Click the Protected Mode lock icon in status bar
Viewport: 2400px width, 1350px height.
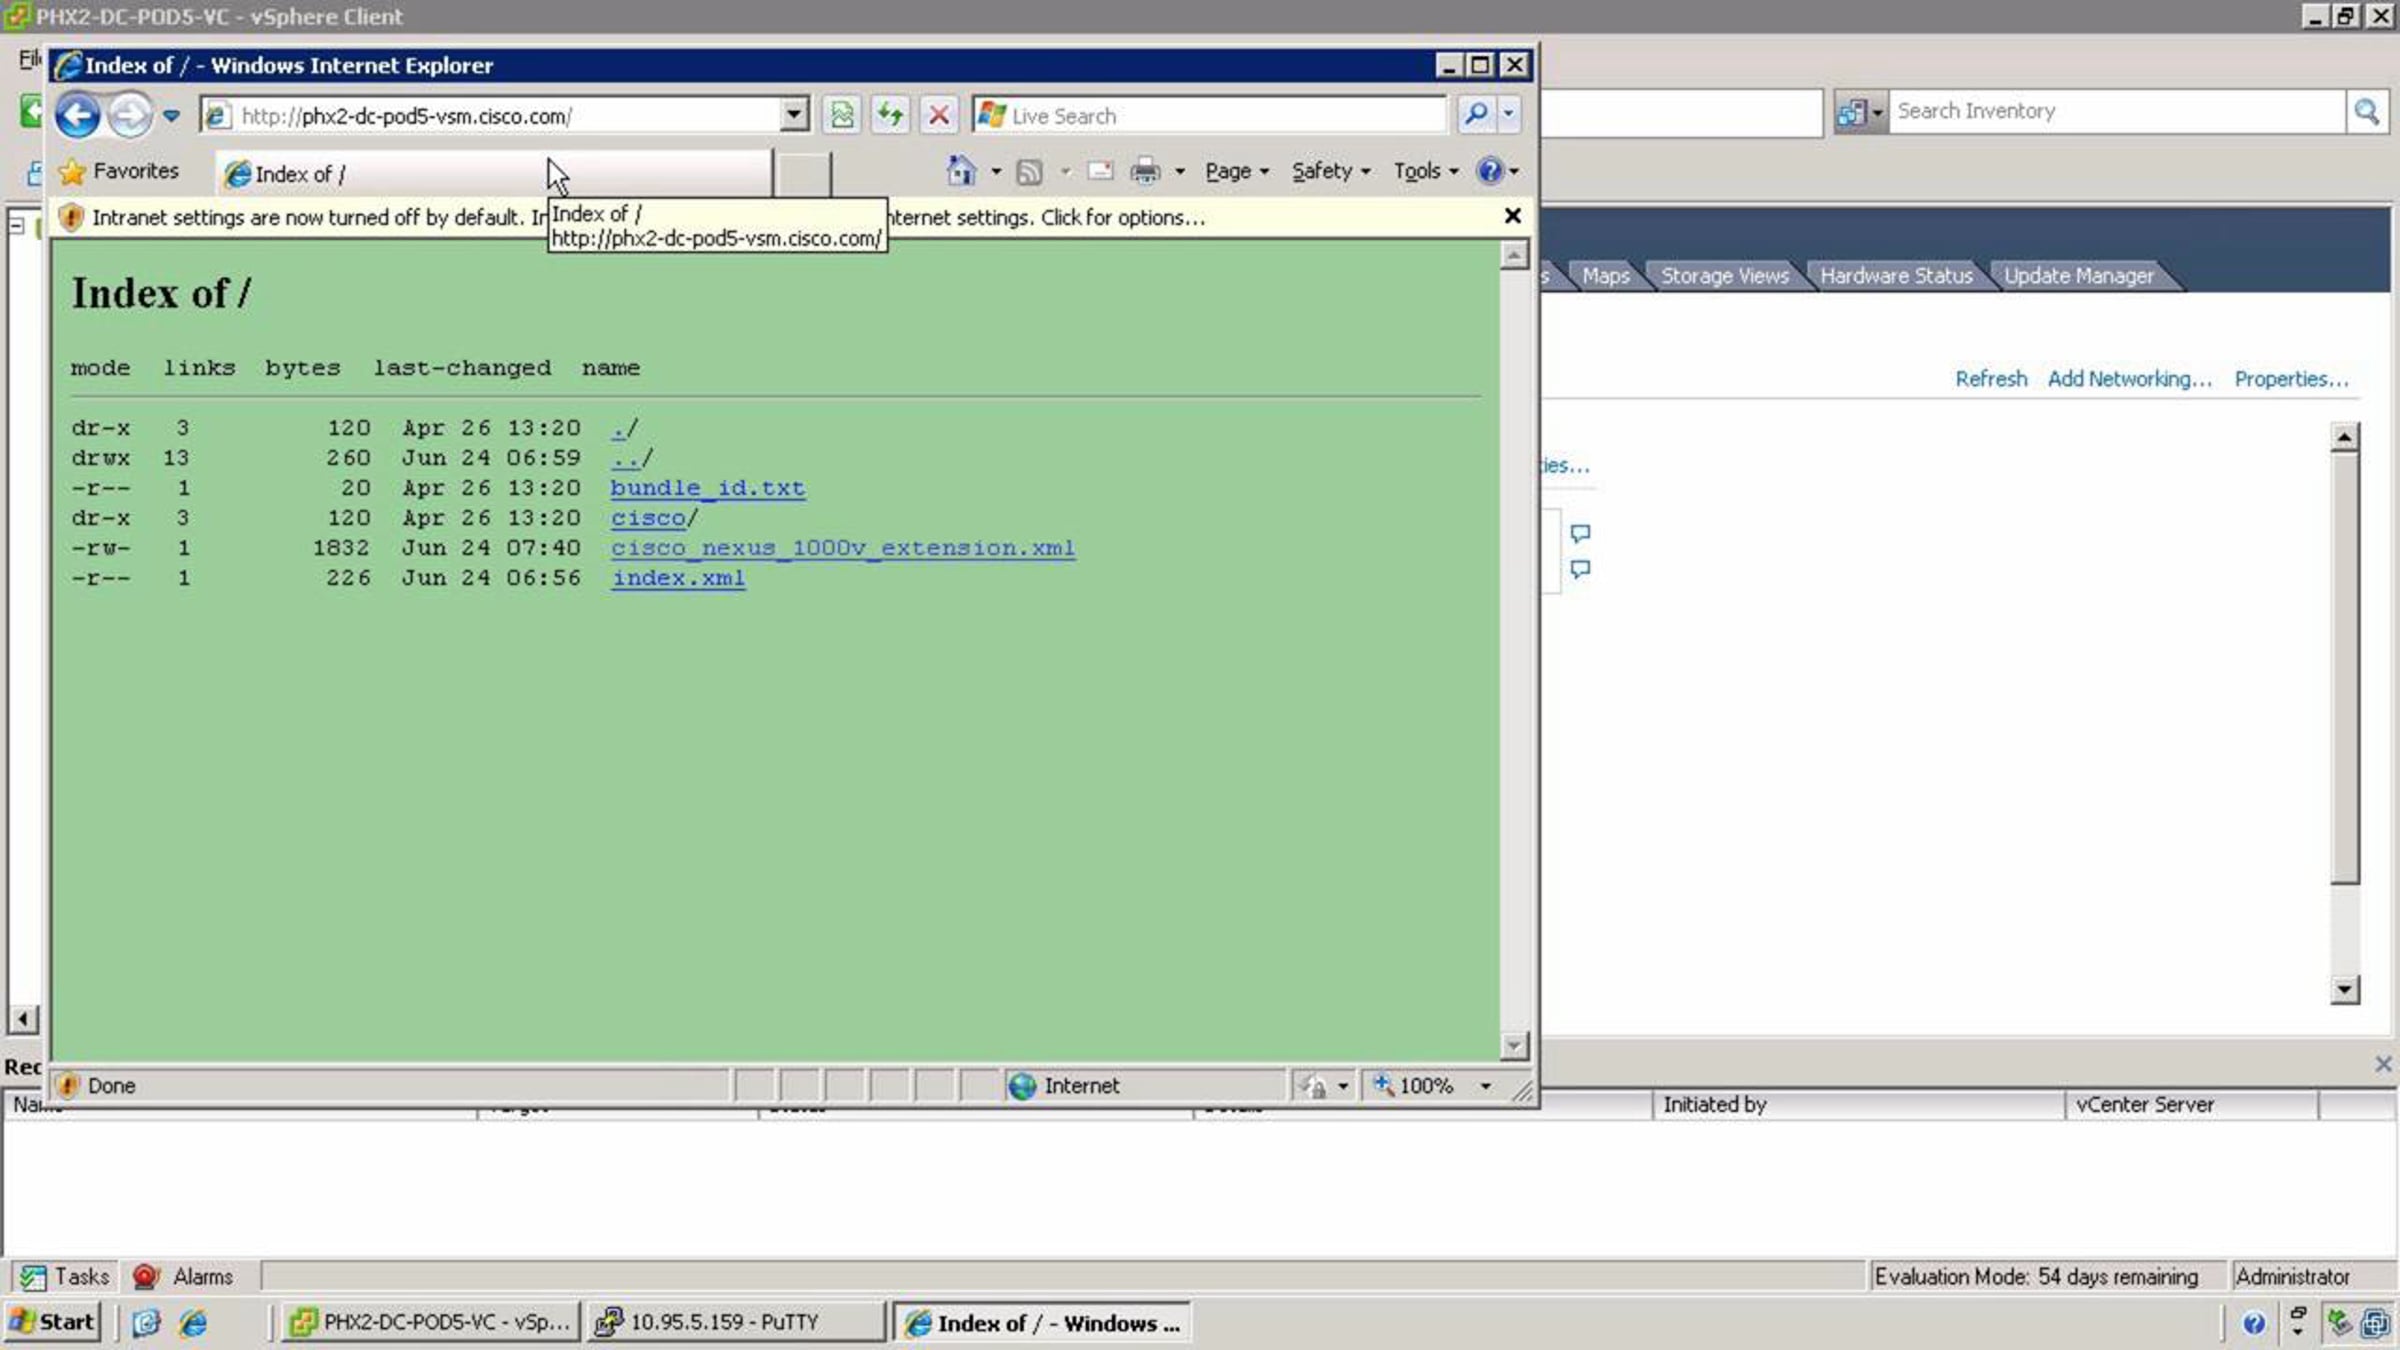[1314, 1086]
